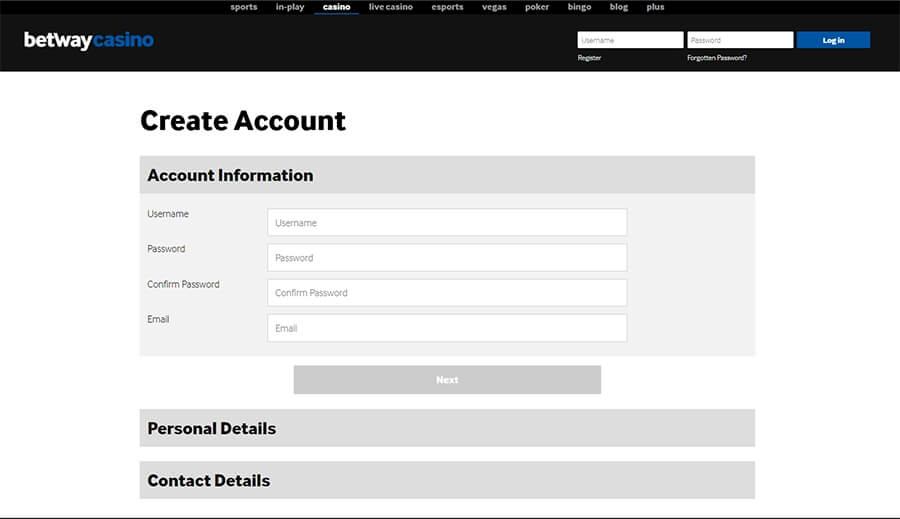This screenshot has width=900, height=519.
Task: Select the casino tab
Action: click(x=336, y=7)
